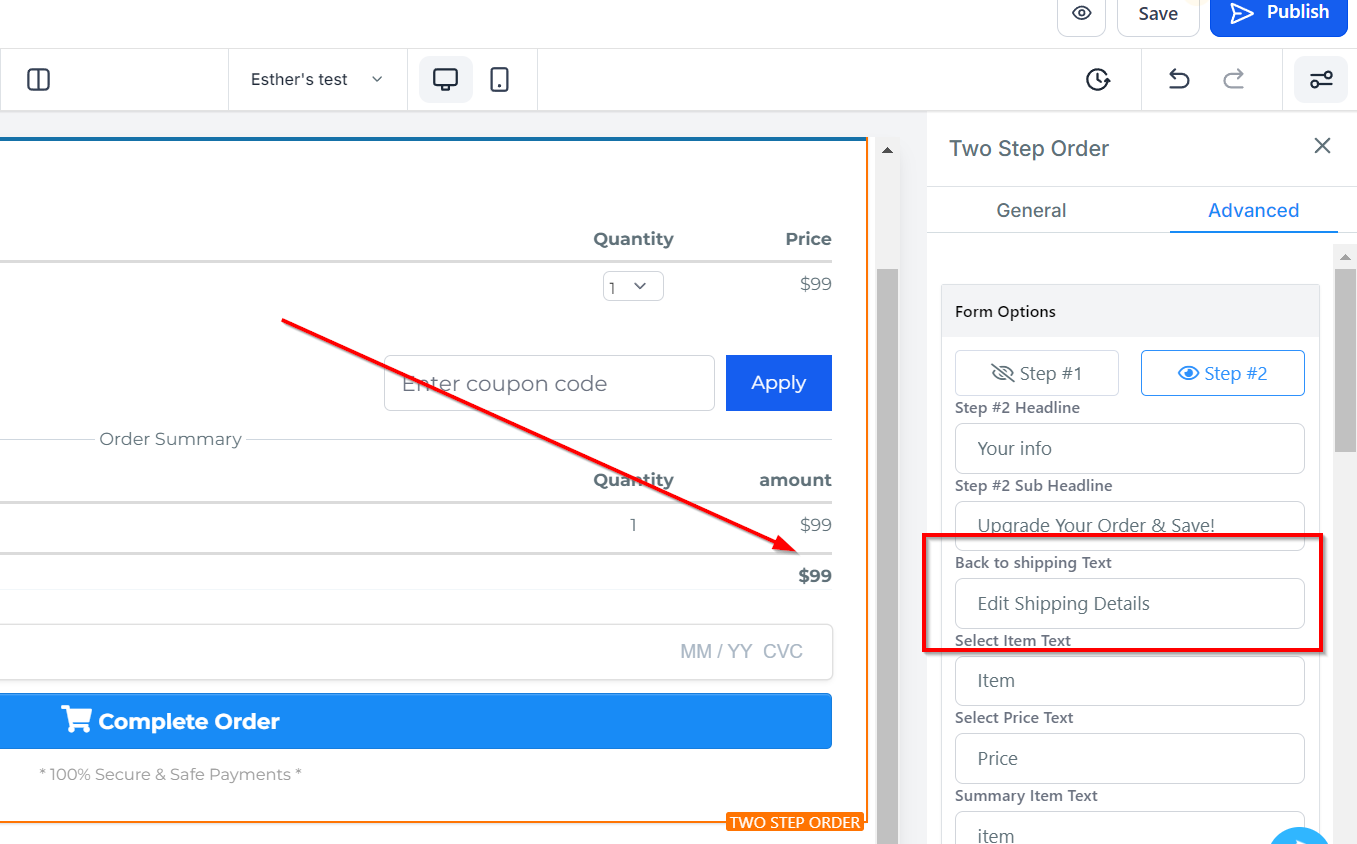Image resolution: width=1357 pixels, height=844 pixels.
Task: Switch to mobile view
Action: (x=500, y=80)
